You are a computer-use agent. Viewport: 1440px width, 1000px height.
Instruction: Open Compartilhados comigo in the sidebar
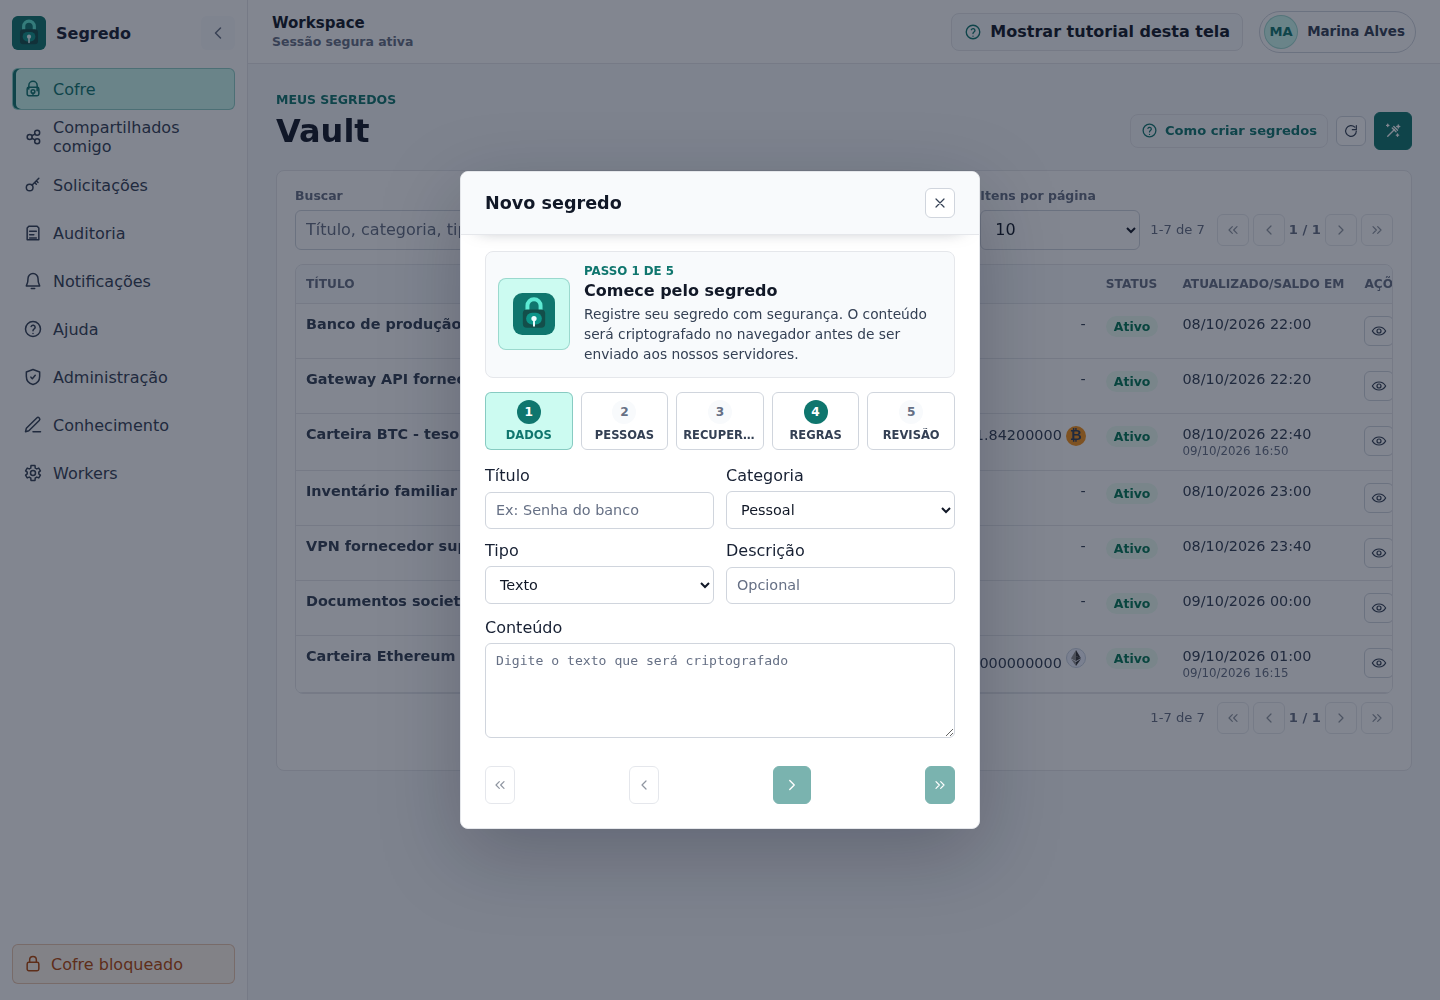pos(124,137)
